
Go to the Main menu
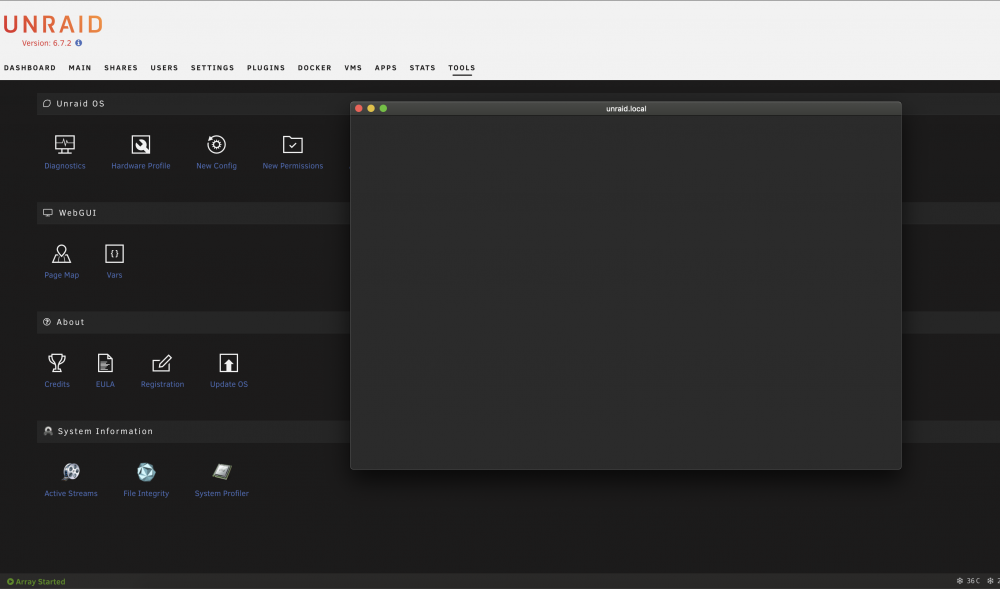tap(80, 68)
